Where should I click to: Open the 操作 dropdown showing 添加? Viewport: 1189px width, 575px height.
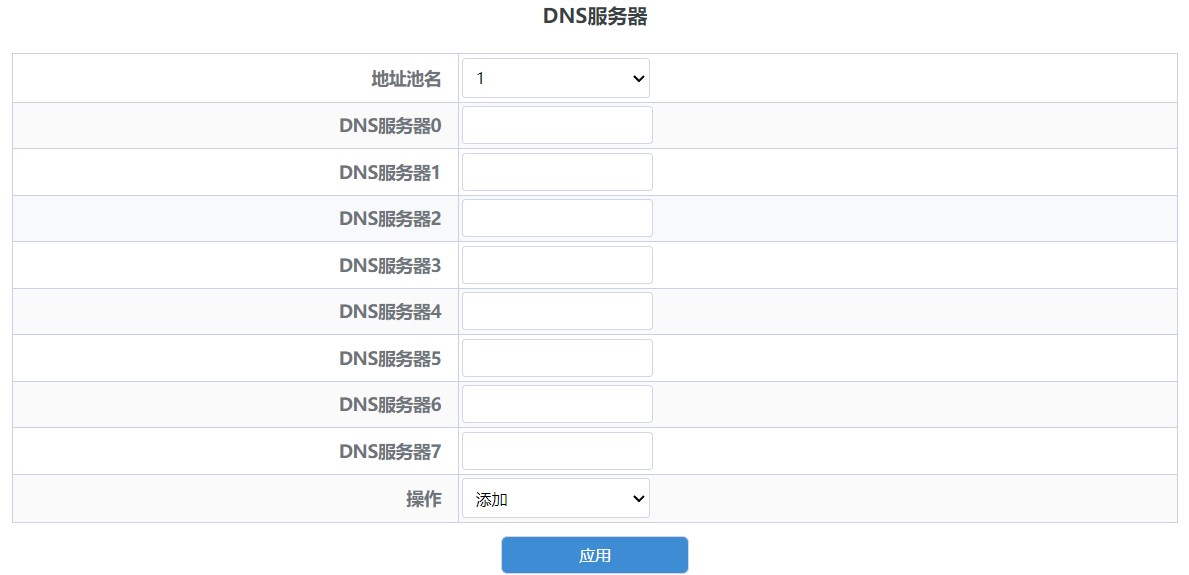point(555,499)
